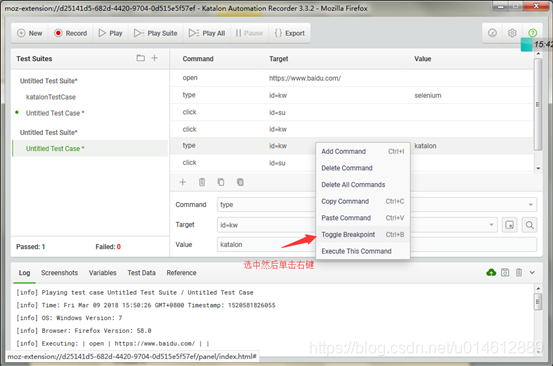Image resolution: width=553 pixels, height=366 pixels.
Task: Switch to the Variables tab
Action: 102,273
